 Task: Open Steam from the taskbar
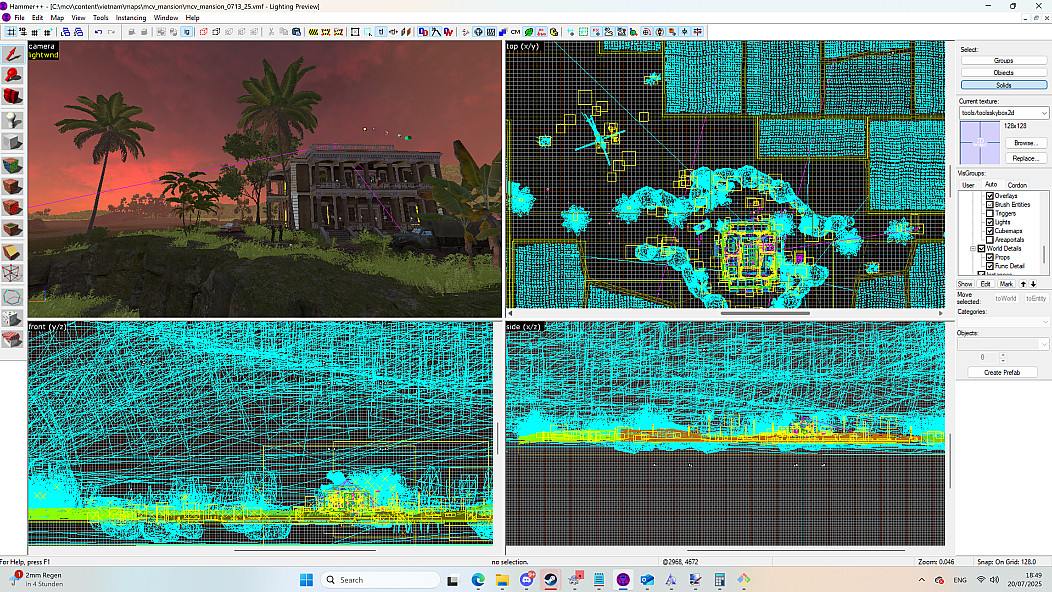click(550, 579)
